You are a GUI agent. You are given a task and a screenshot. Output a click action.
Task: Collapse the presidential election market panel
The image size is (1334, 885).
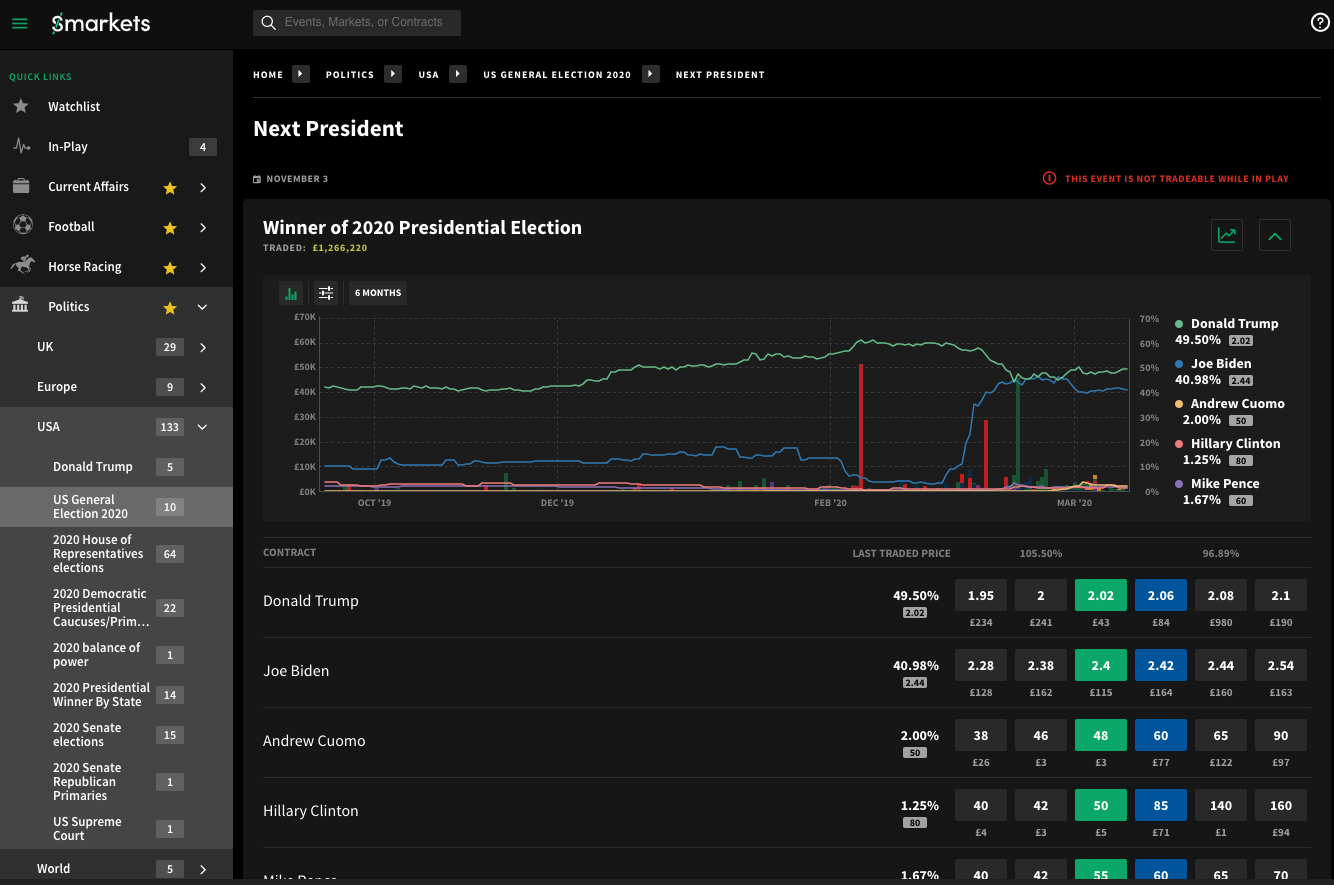[x=1274, y=235]
